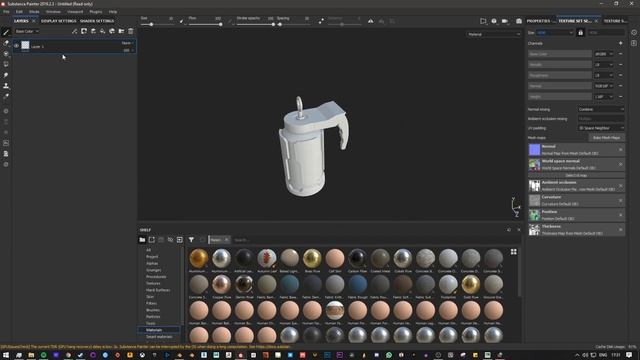This screenshot has width=640, height=360.
Task: Add a smart material layer
Action: [112, 31]
